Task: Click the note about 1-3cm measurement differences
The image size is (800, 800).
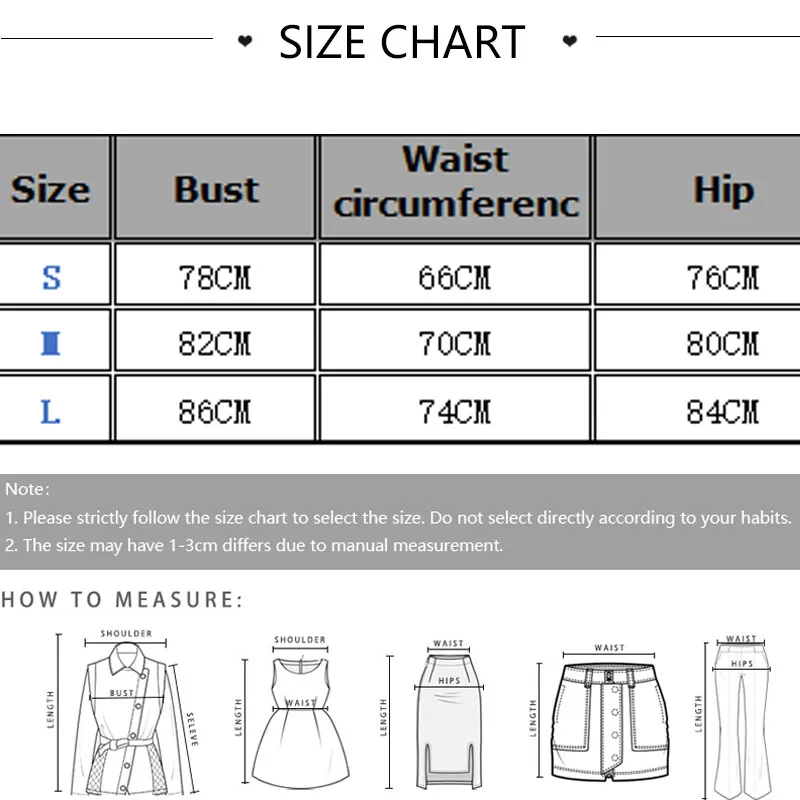Action: (254, 545)
